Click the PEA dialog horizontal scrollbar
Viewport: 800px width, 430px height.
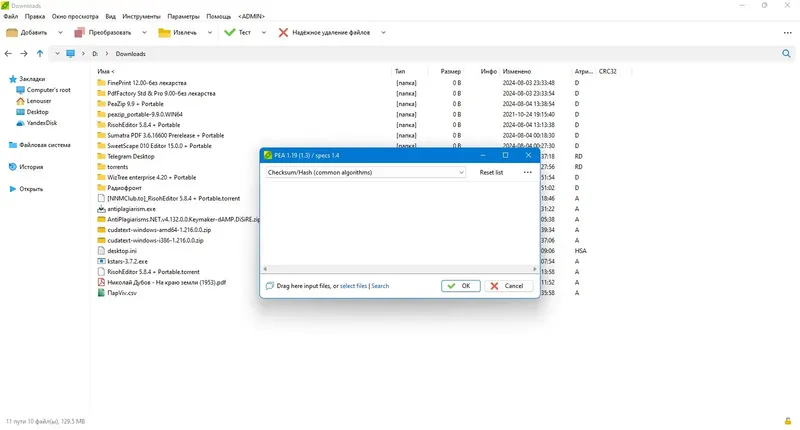[399, 269]
